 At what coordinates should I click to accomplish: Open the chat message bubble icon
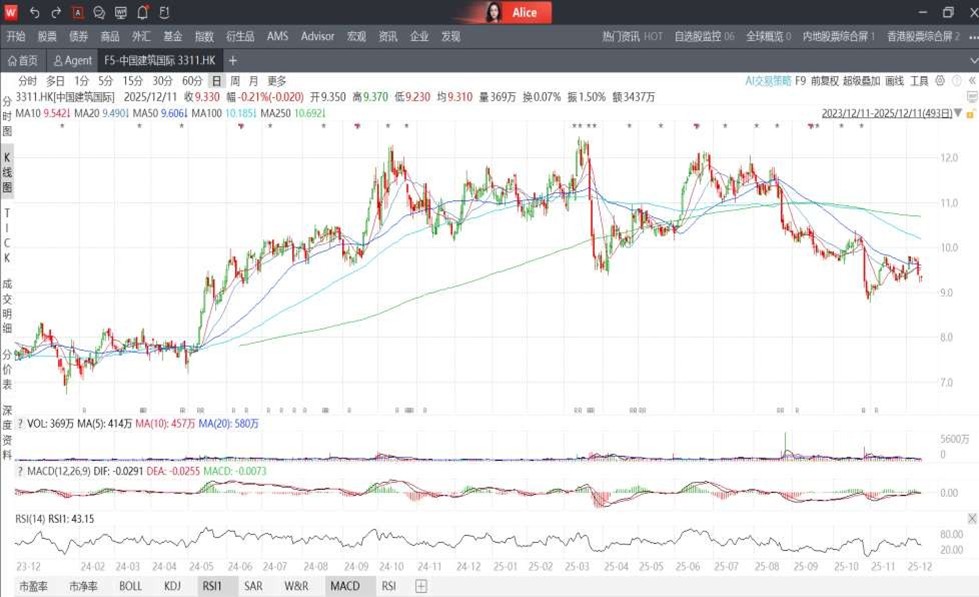[x=99, y=13]
